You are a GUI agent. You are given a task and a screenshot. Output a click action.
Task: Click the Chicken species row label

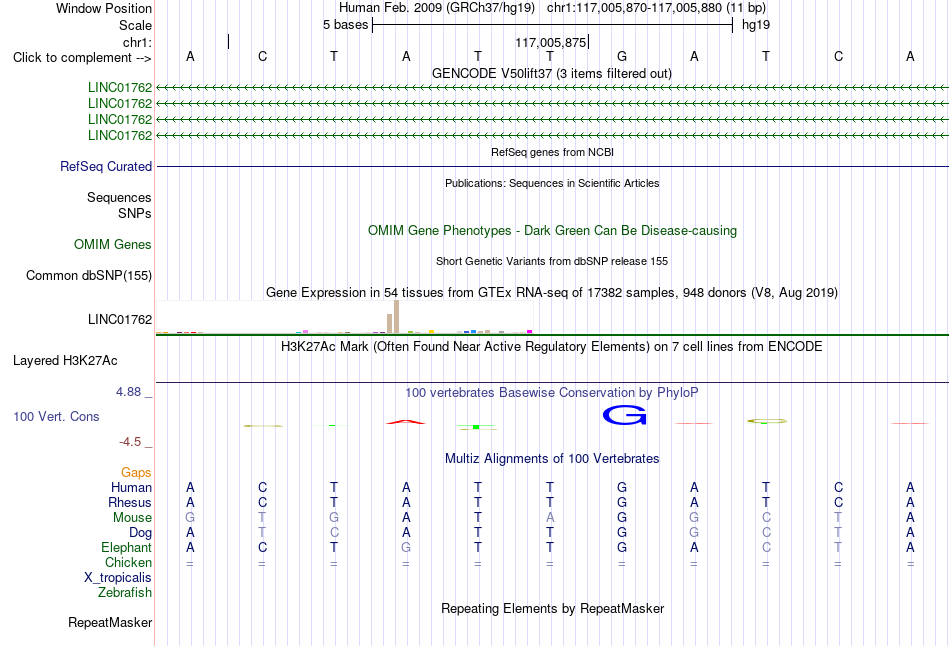pos(128,562)
